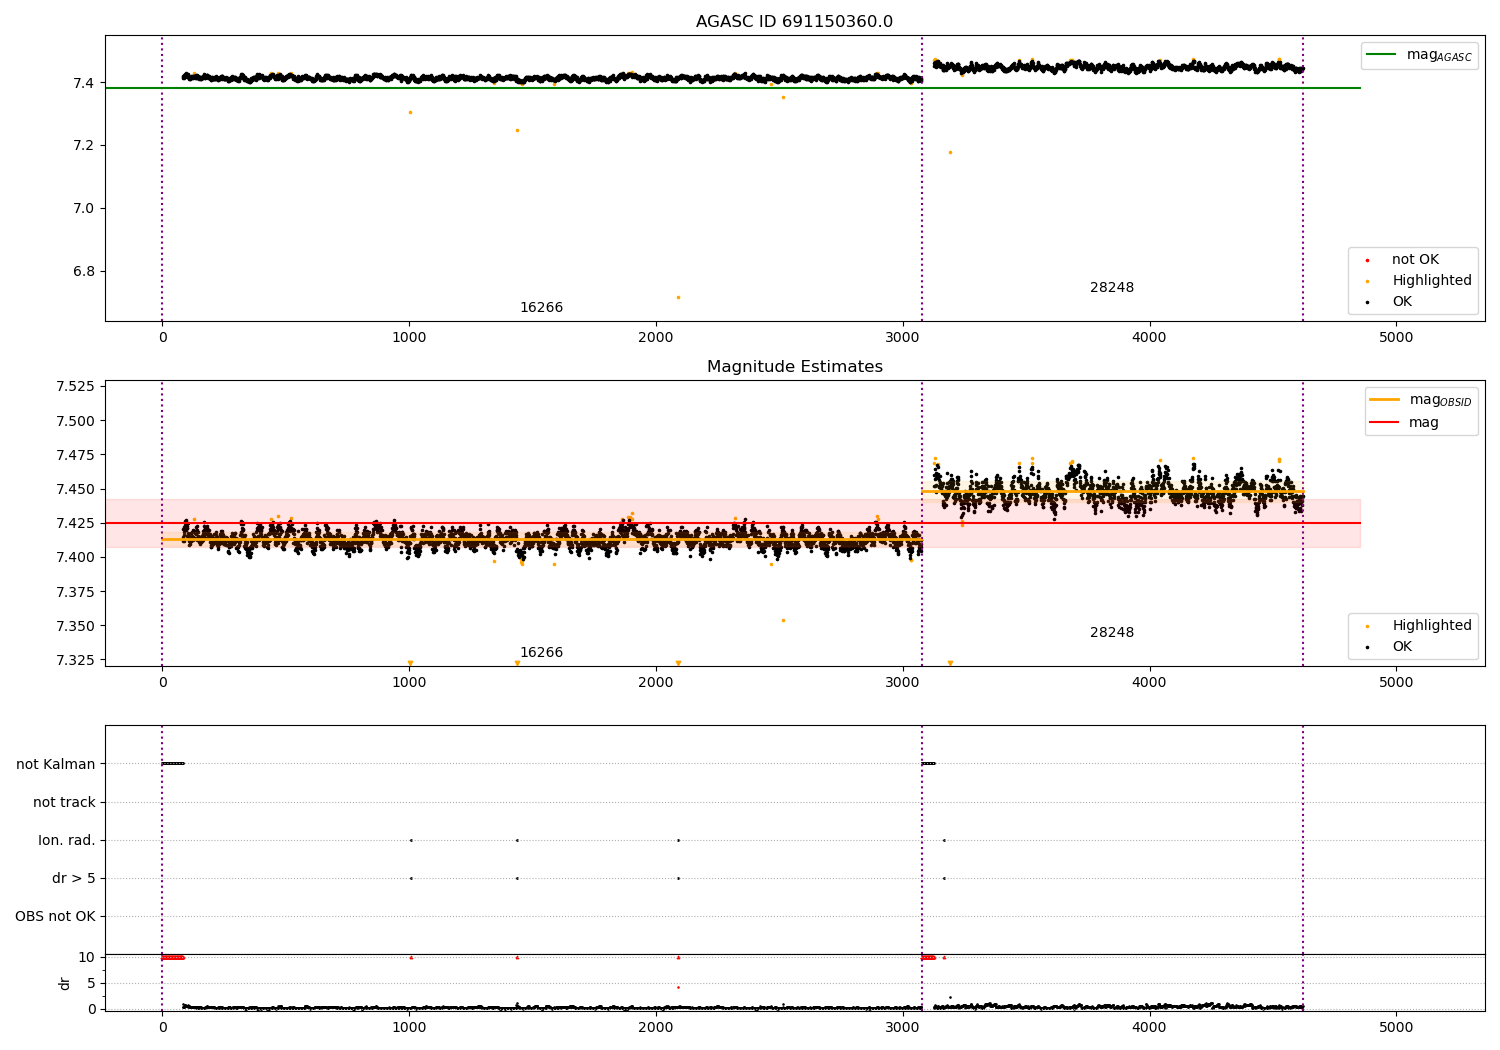Click OBSID label 16266 in middle plot
This screenshot has height=1050, width=1500.
541,653
